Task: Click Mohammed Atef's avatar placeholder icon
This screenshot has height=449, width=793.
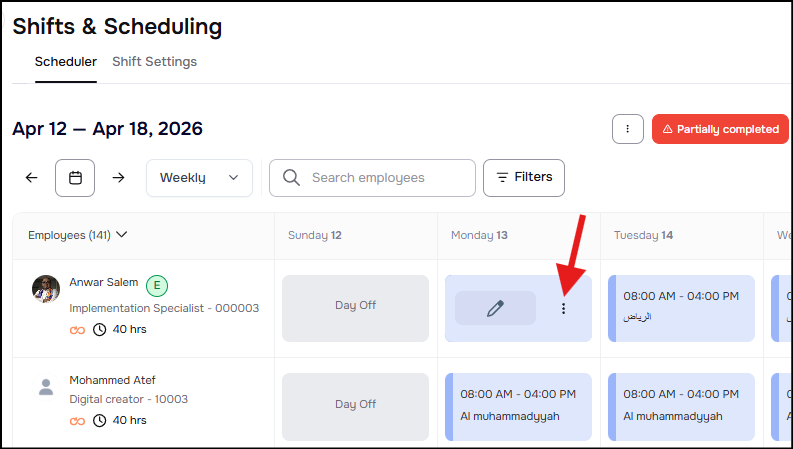Action: 46,387
